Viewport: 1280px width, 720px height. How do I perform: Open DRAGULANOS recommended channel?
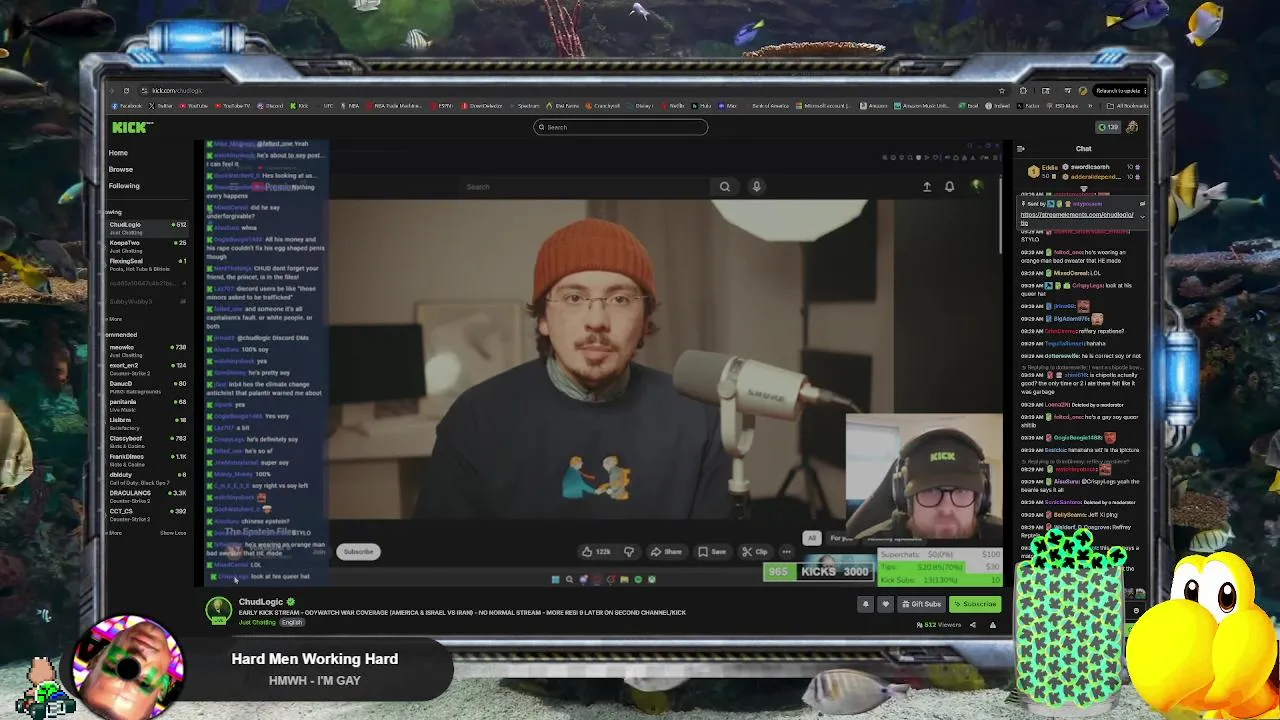[x=147, y=496]
